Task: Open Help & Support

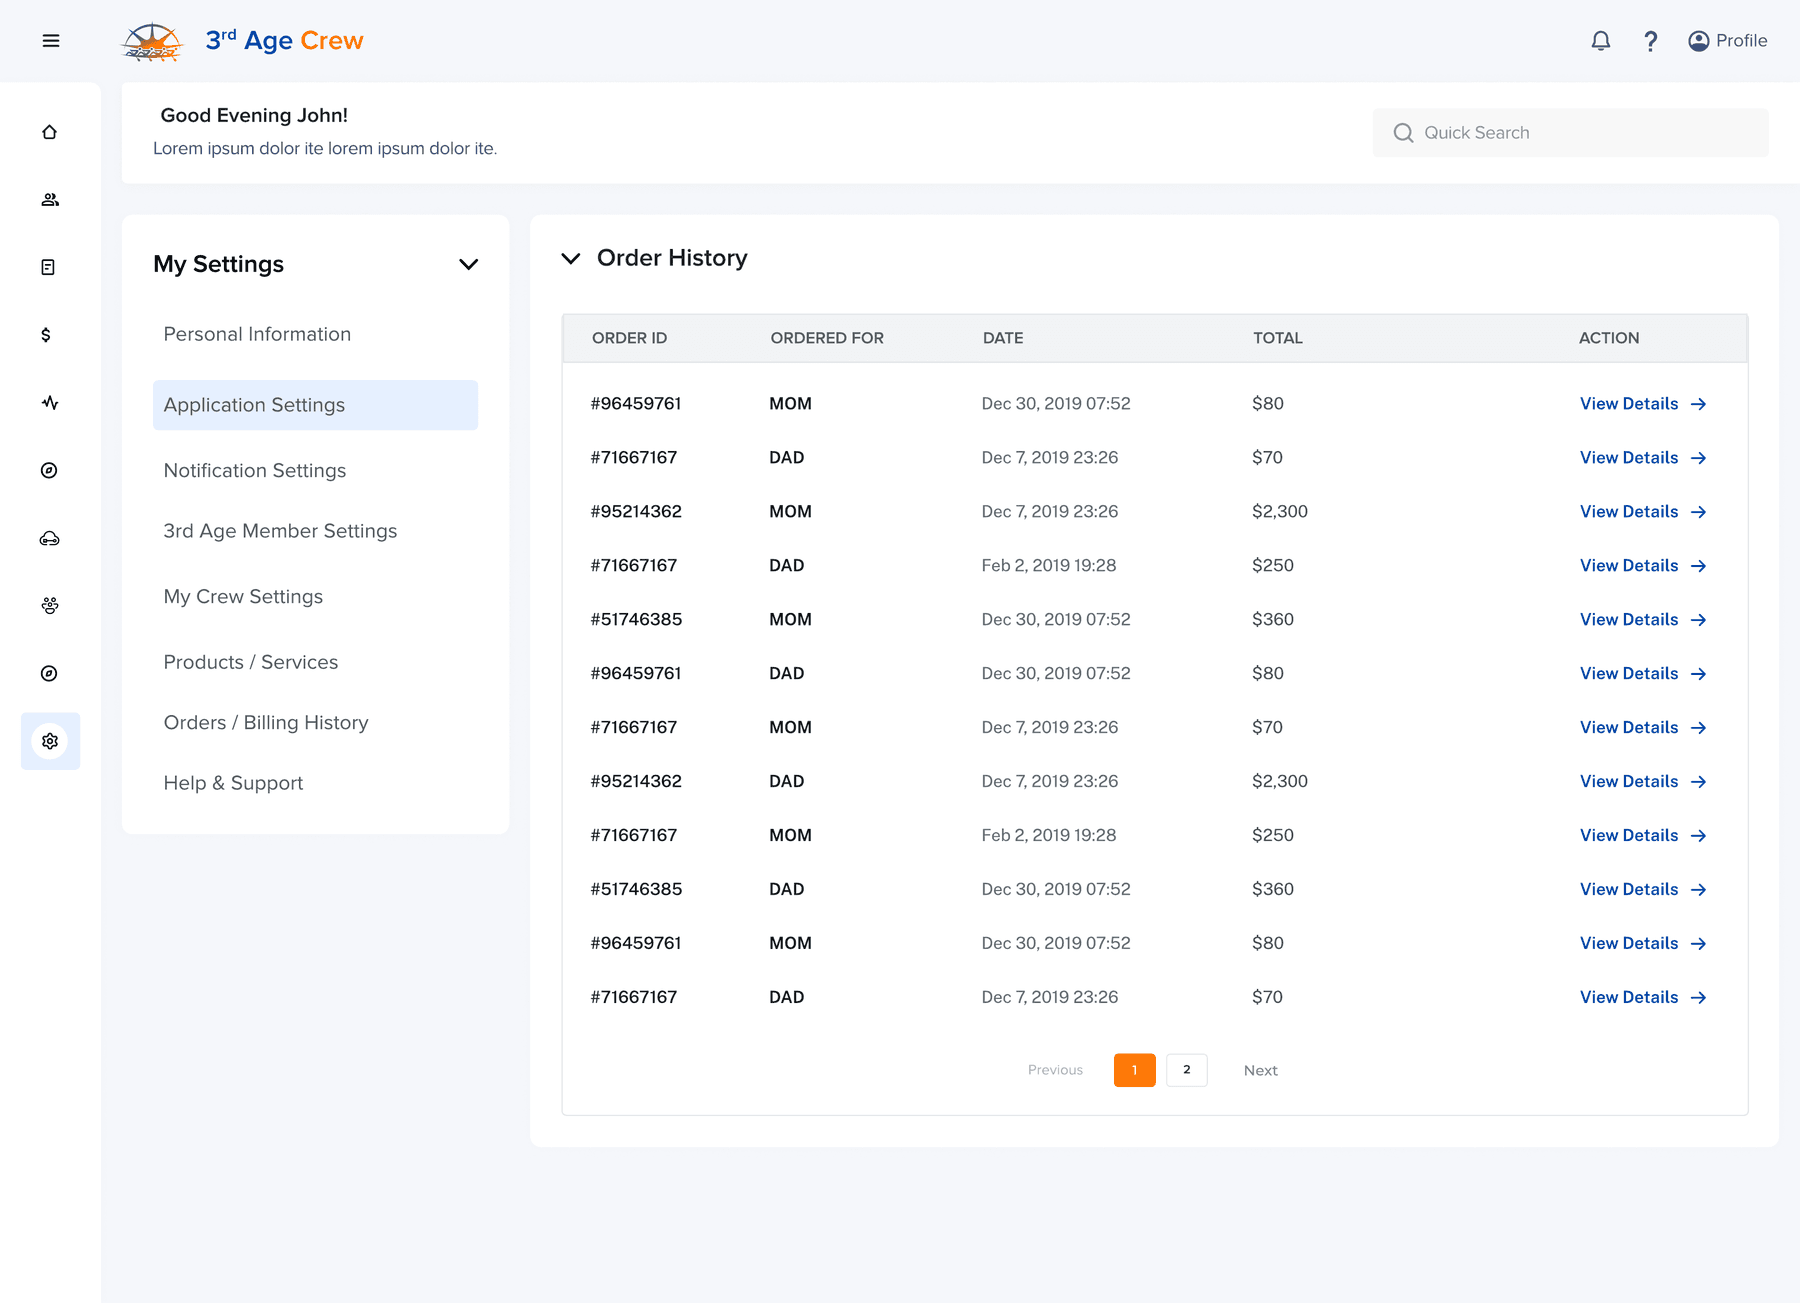Action: 233,783
